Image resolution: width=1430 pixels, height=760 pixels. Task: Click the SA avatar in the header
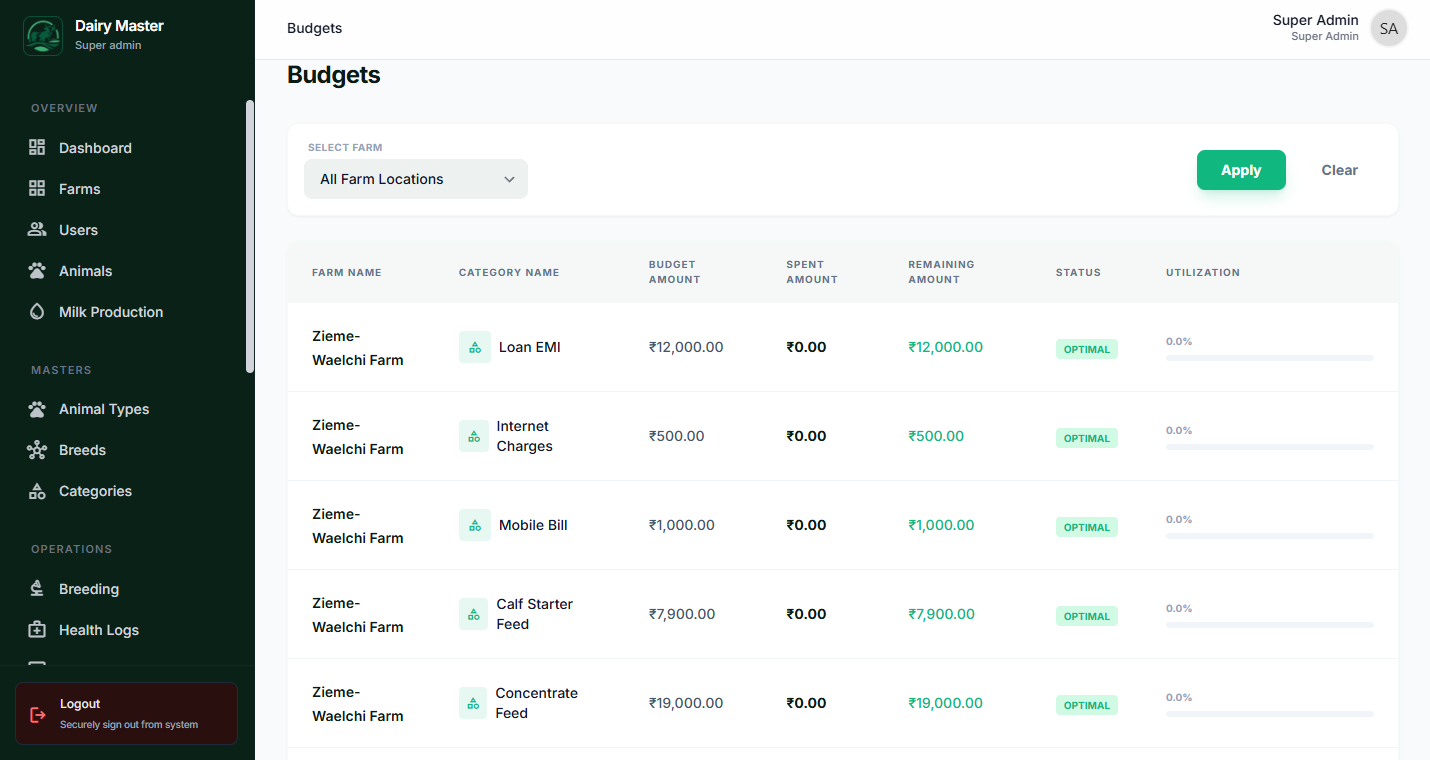tap(1388, 28)
